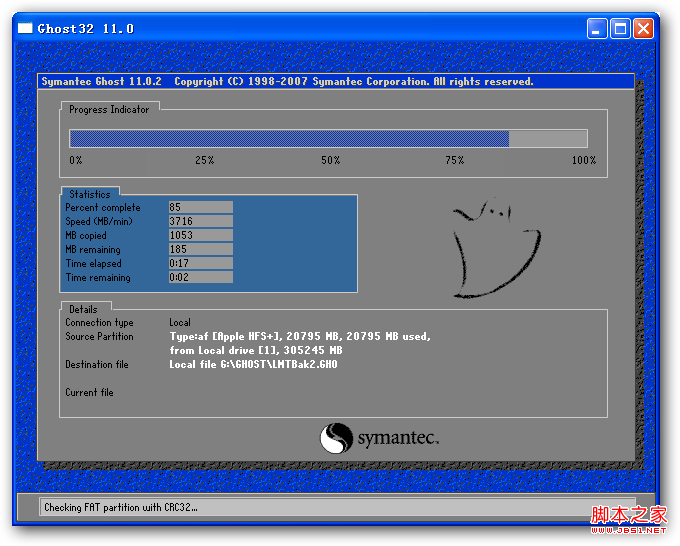Click the 'Time elapsed' label
The width and height of the screenshot is (680, 546).
click(94, 263)
